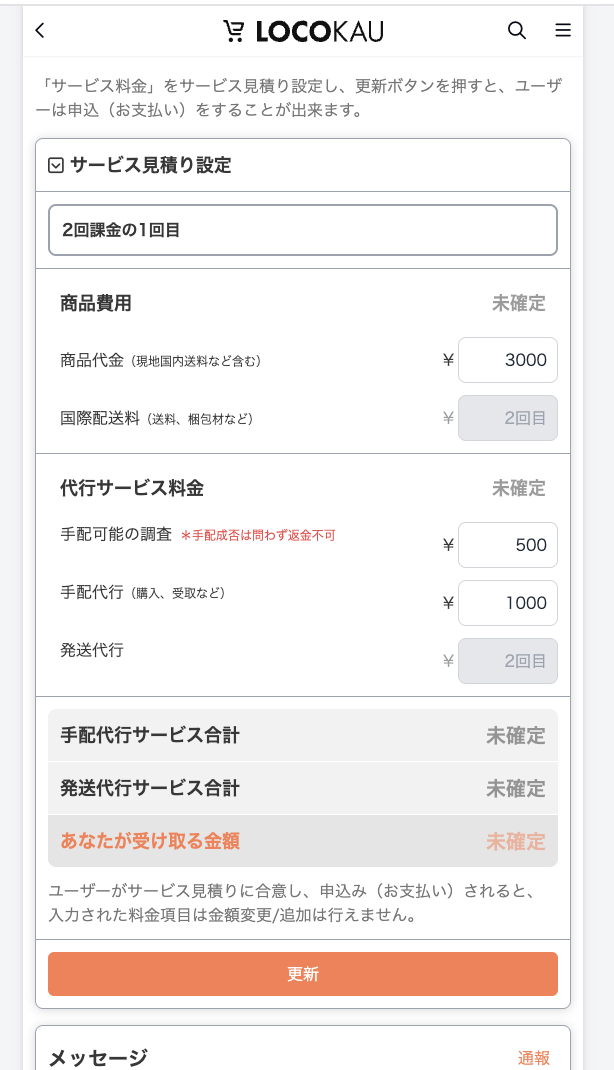Image resolution: width=614 pixels, height=1070 pixels.
Task: Click the 3000 商品代金 amount field
Action: click(x=508, y=360)
